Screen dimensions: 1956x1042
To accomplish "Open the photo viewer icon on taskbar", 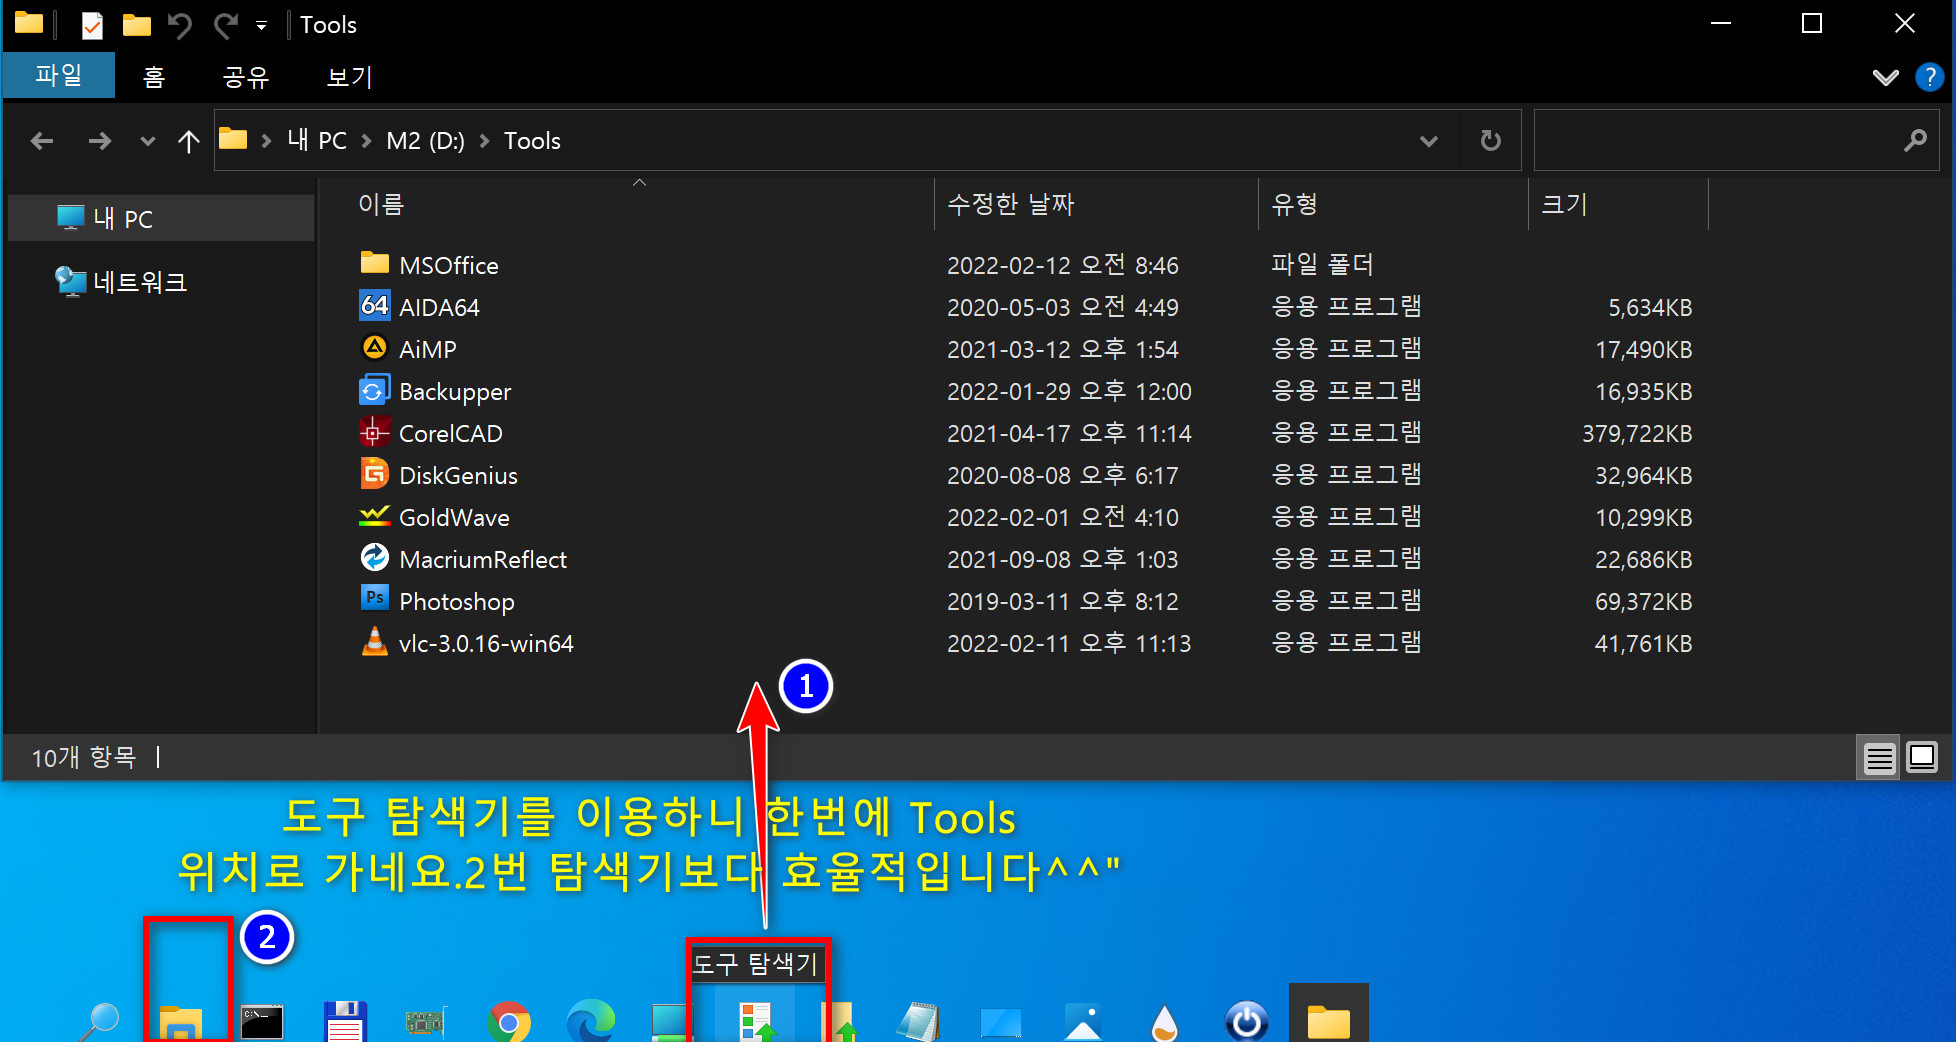I will point(1083,1022).
